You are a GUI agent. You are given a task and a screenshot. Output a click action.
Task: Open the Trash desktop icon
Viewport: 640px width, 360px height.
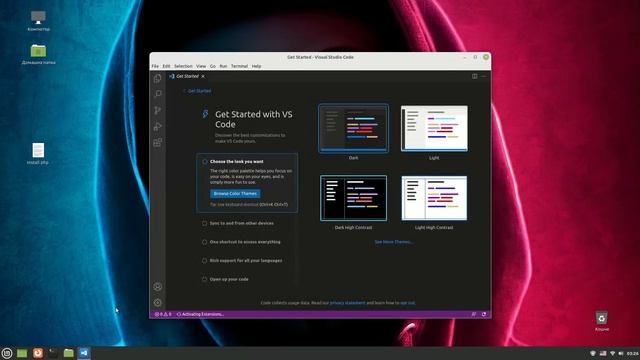click(602, 321)
